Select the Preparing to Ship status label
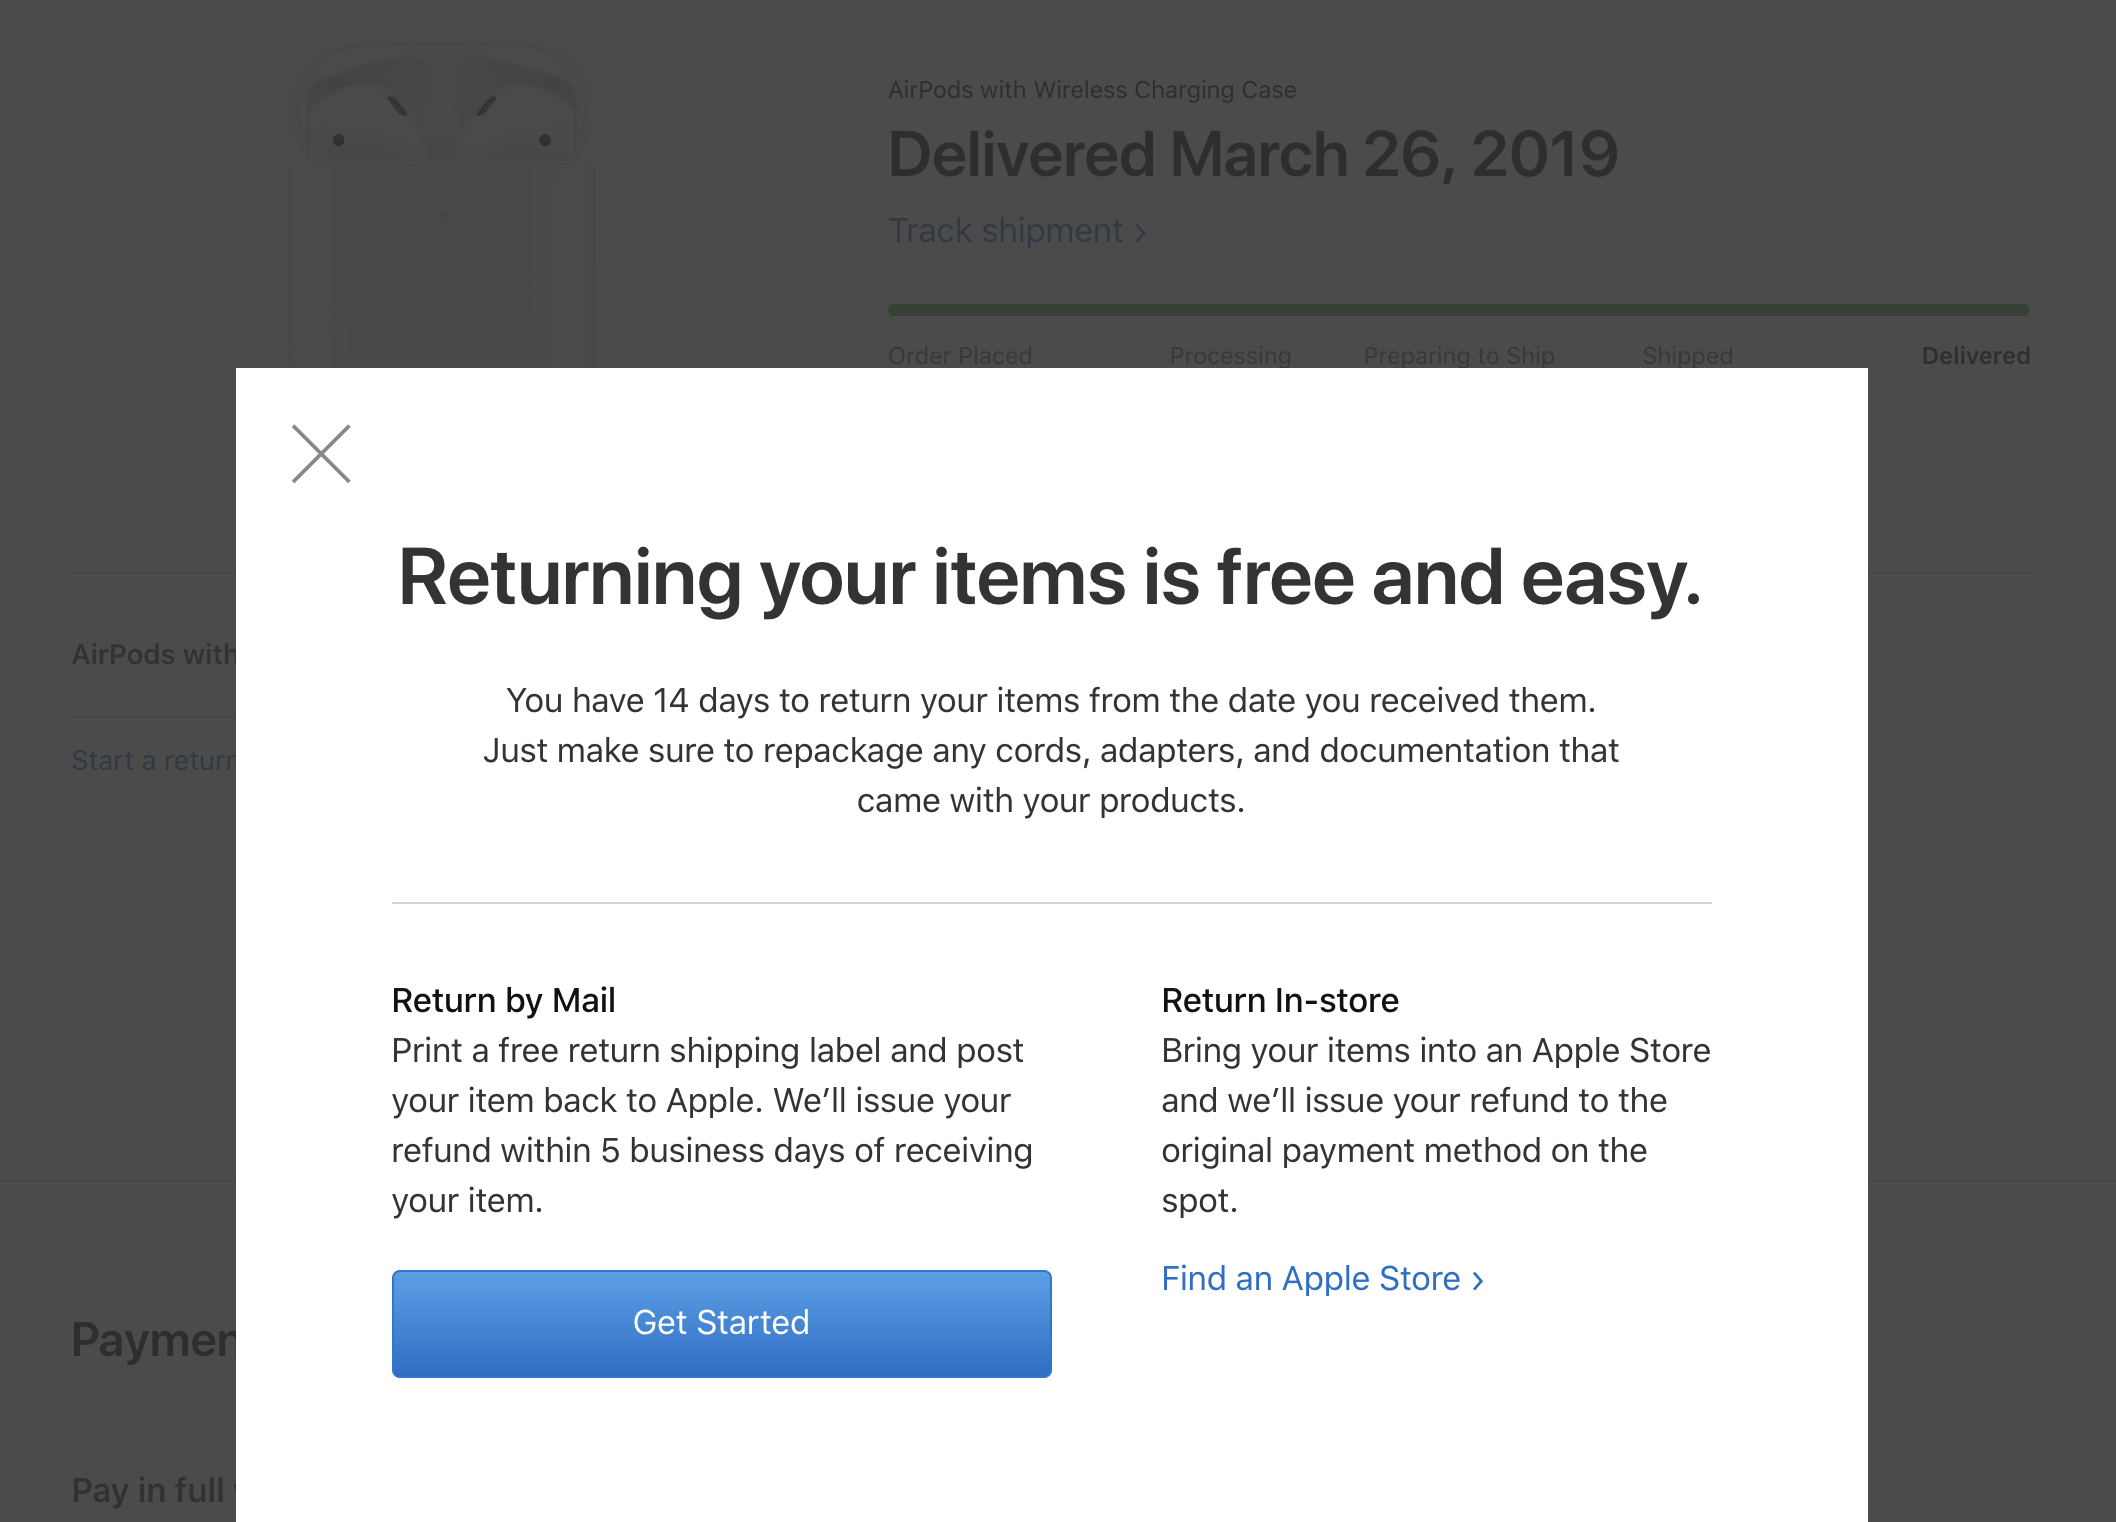This screenshot has height=1522, width=2116. click(x=1459, y=355)
